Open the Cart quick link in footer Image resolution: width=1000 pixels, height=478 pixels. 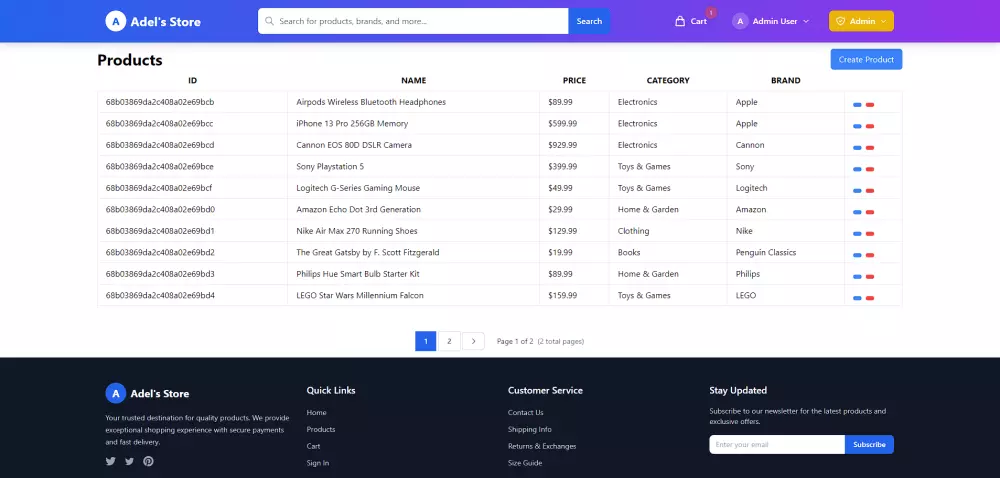tap(313, 446)
